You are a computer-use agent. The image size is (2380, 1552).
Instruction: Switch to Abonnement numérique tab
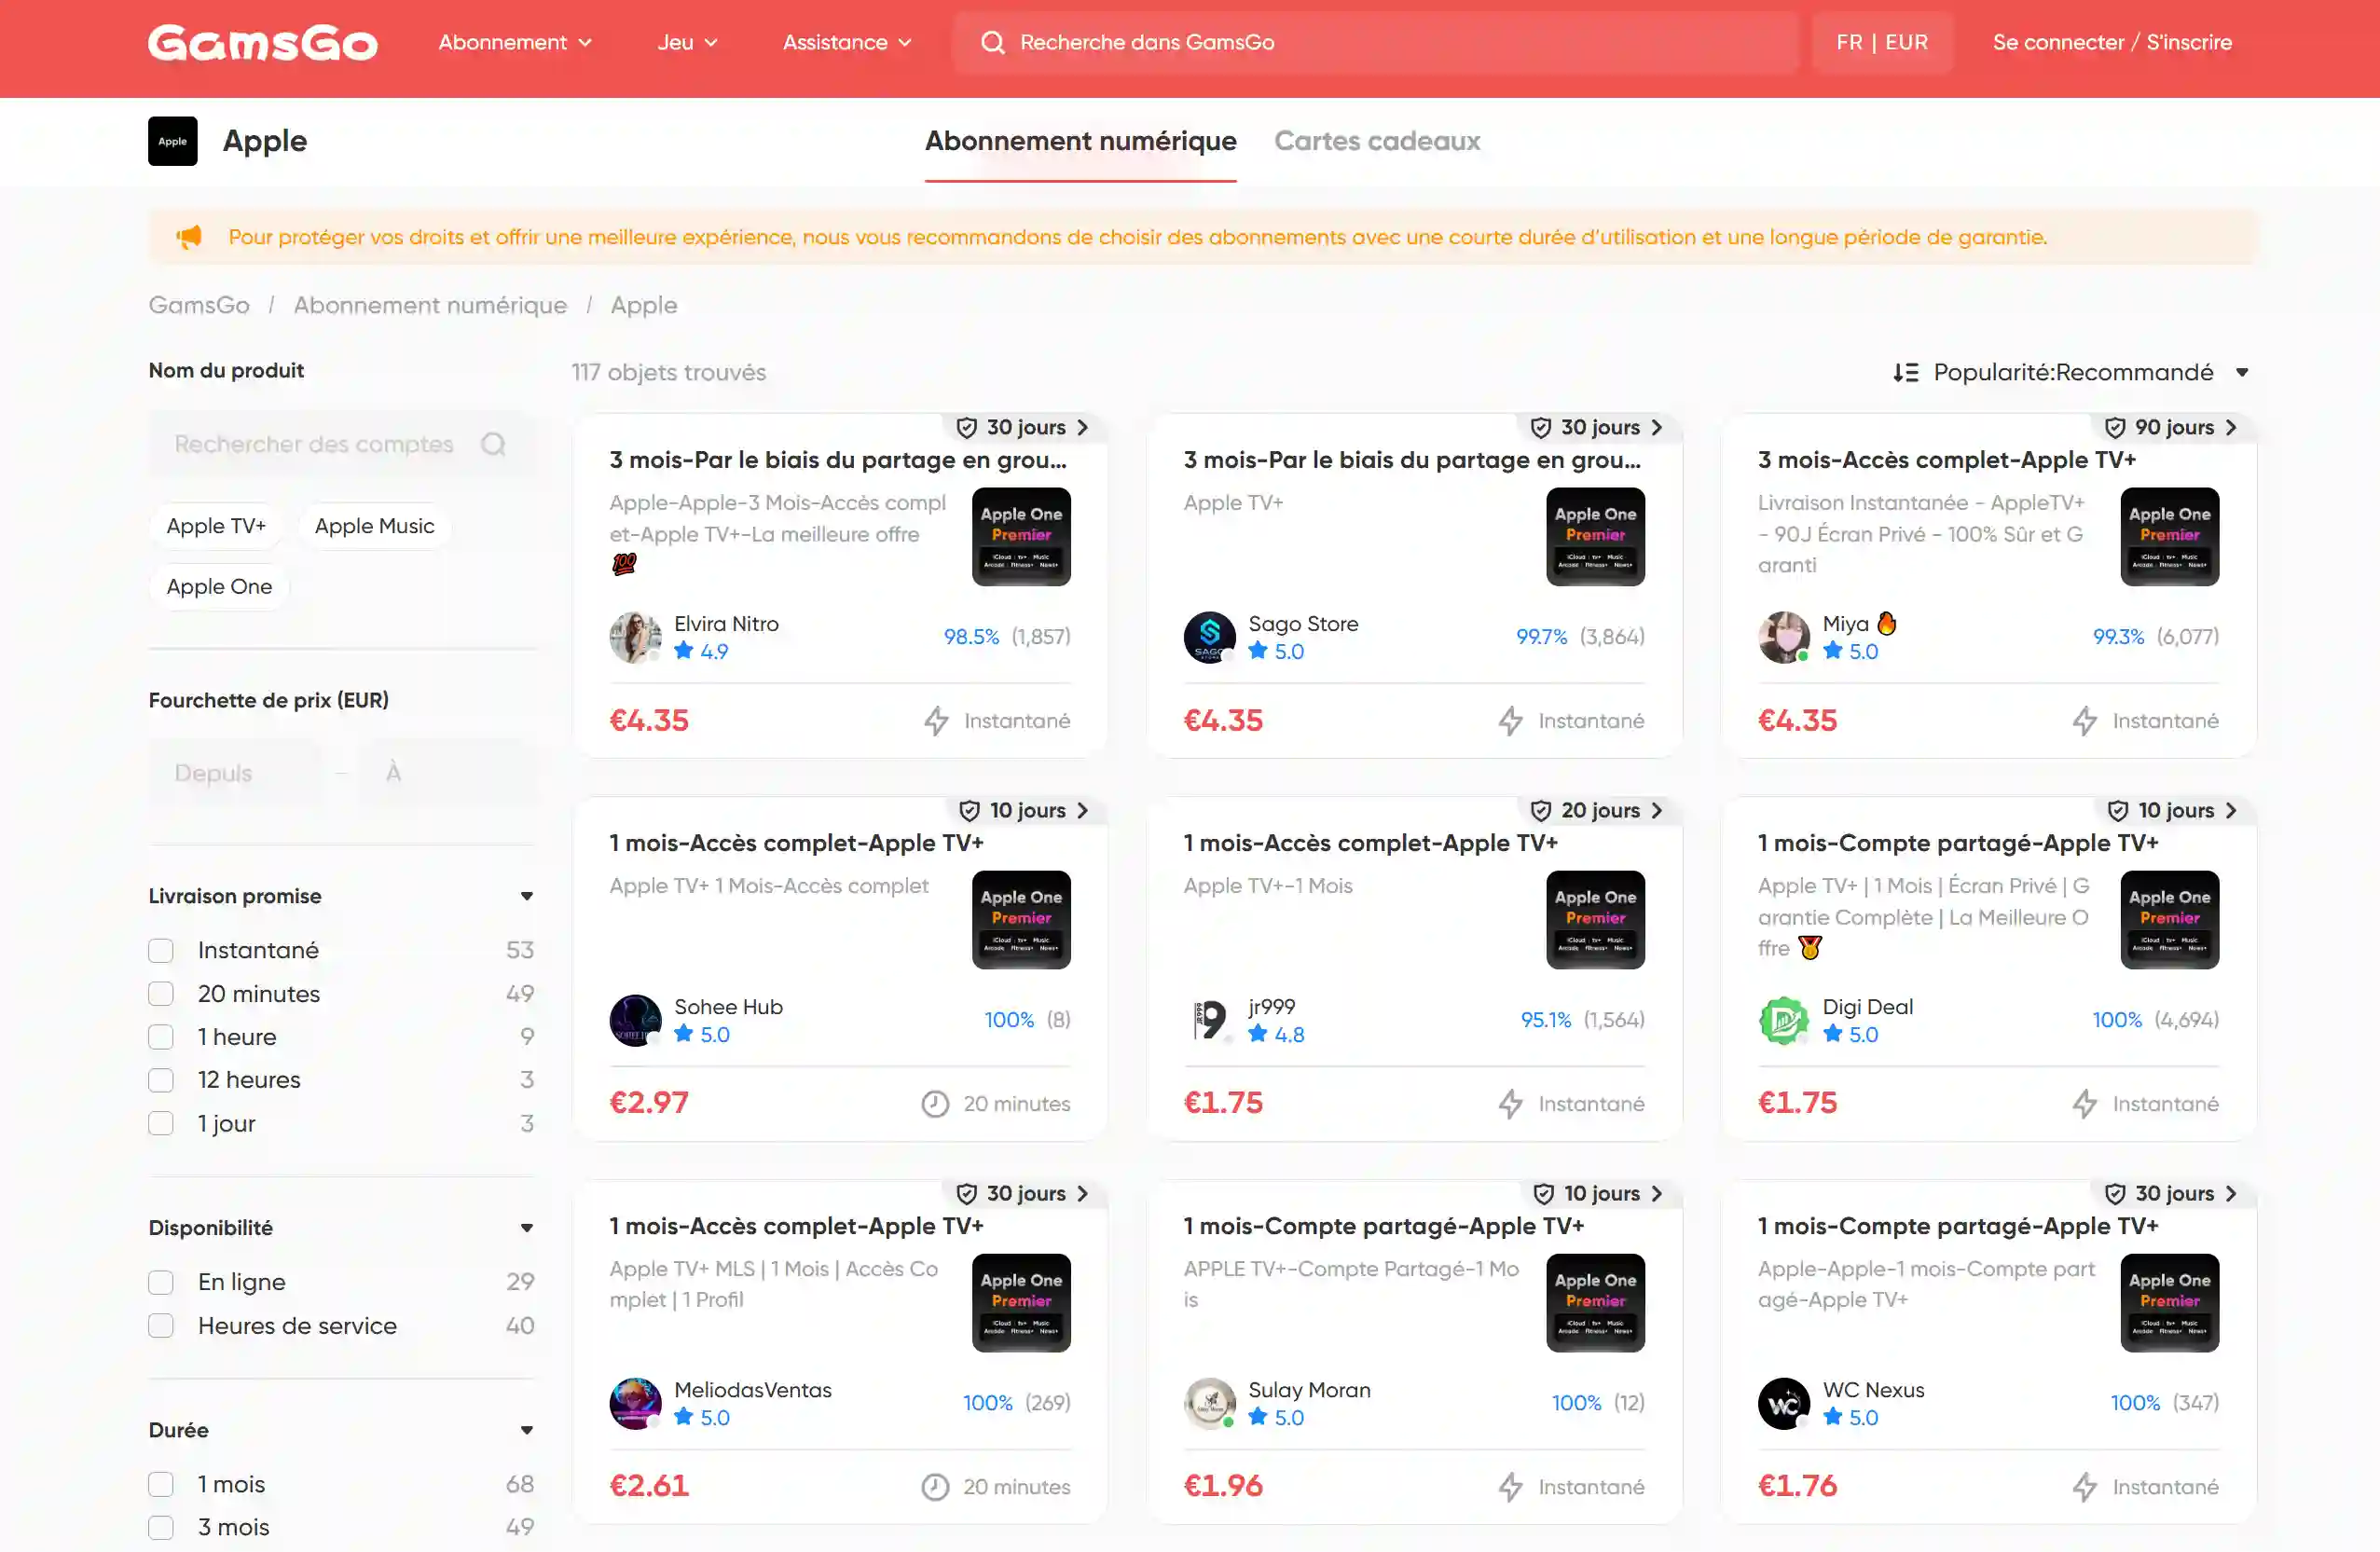1080,141
